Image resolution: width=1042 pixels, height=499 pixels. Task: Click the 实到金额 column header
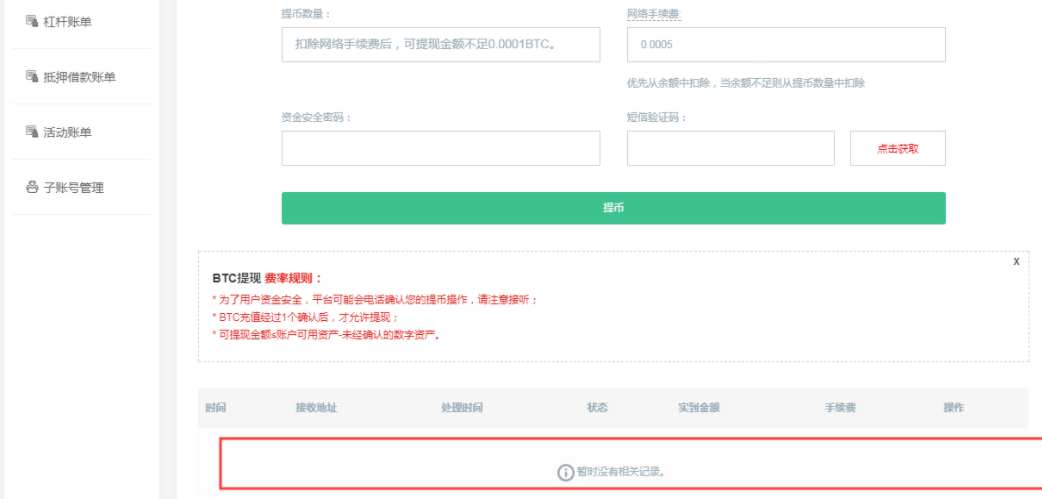pos(698,407)
